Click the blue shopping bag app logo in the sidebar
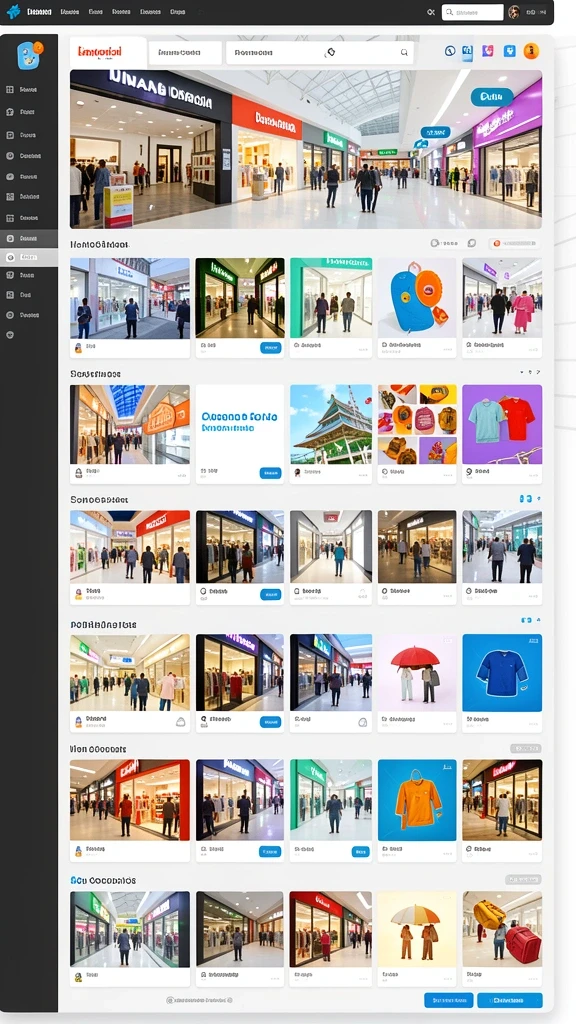576x1024 pixels. [29, 56]
